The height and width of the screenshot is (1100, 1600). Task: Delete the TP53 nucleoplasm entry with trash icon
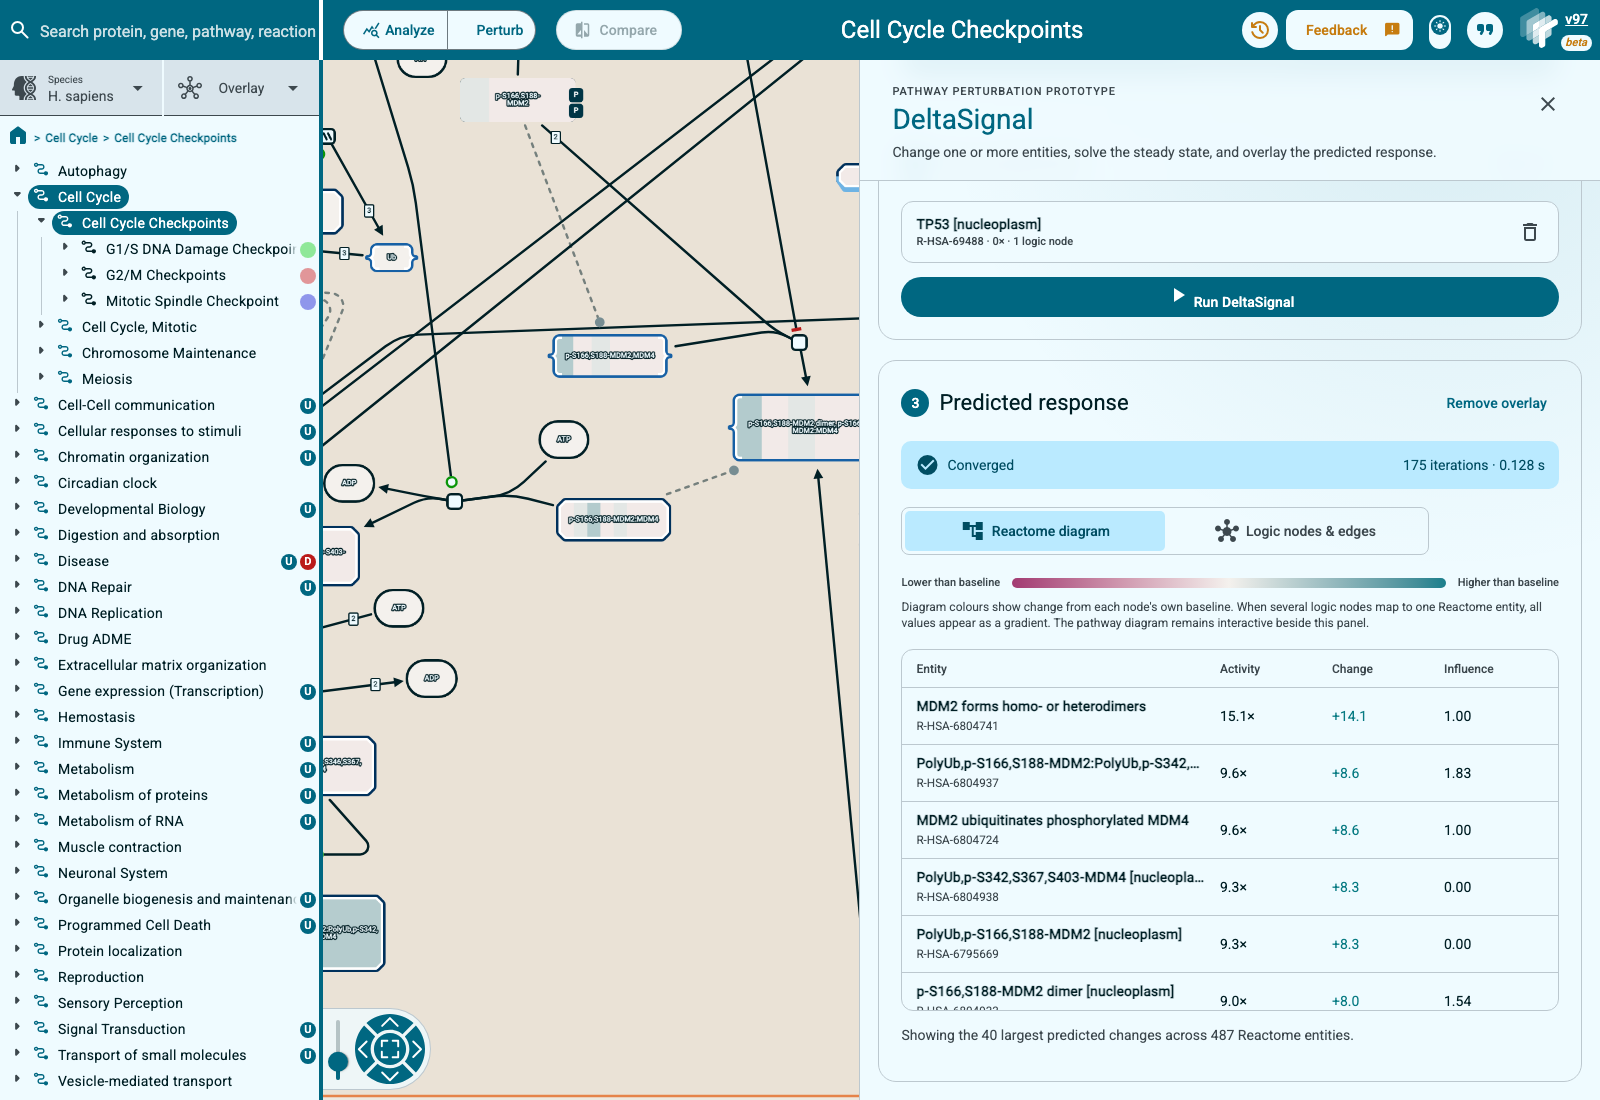click(1529, 232)
